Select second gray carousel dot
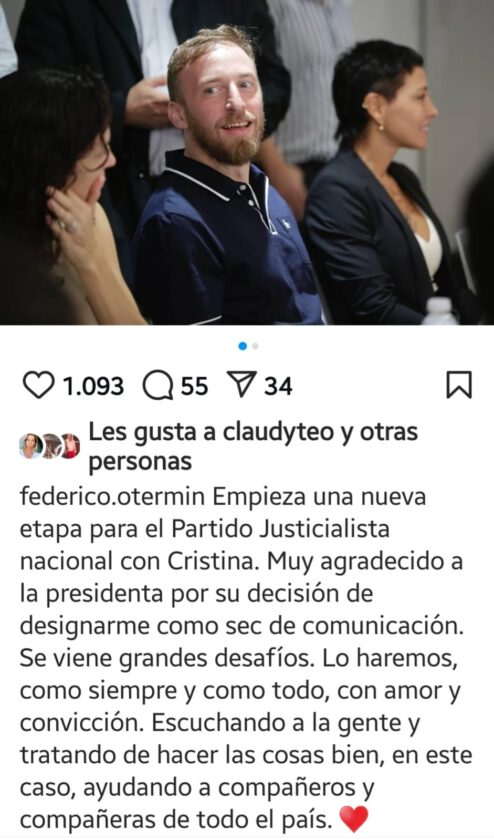The image size is (494, 840). coord(255,346)
